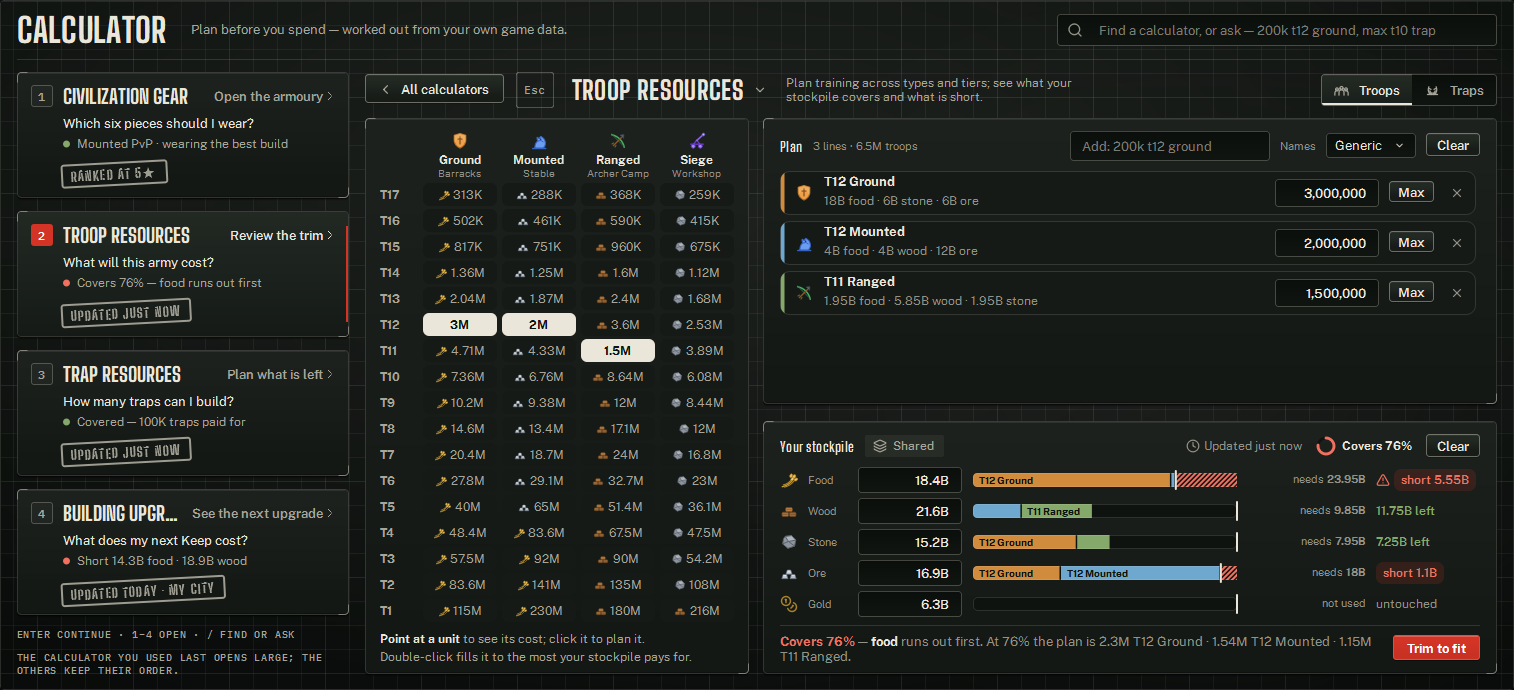Select the T12 Ground 3M cell
The width and height of the screenshot is (1514, 690).
(x=460, y=324)
